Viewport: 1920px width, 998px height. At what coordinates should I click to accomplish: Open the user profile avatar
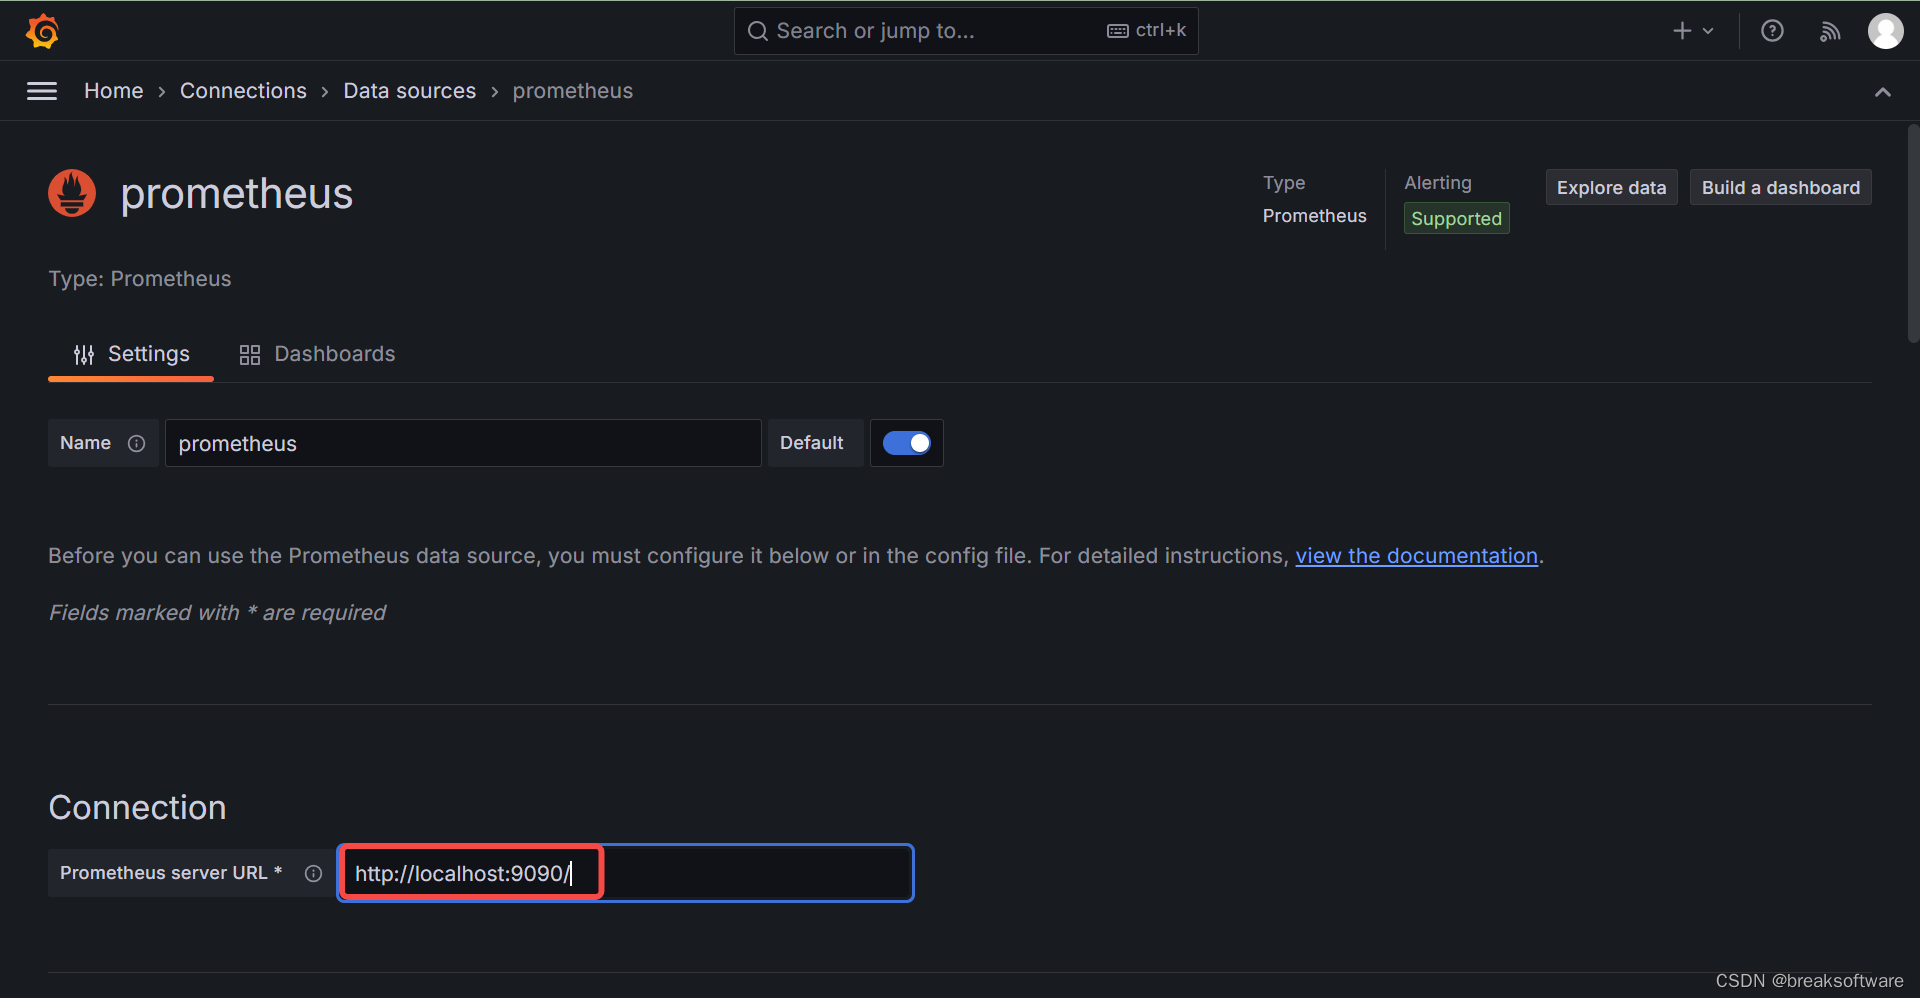pyautogui.click(x=1886, y=31)
